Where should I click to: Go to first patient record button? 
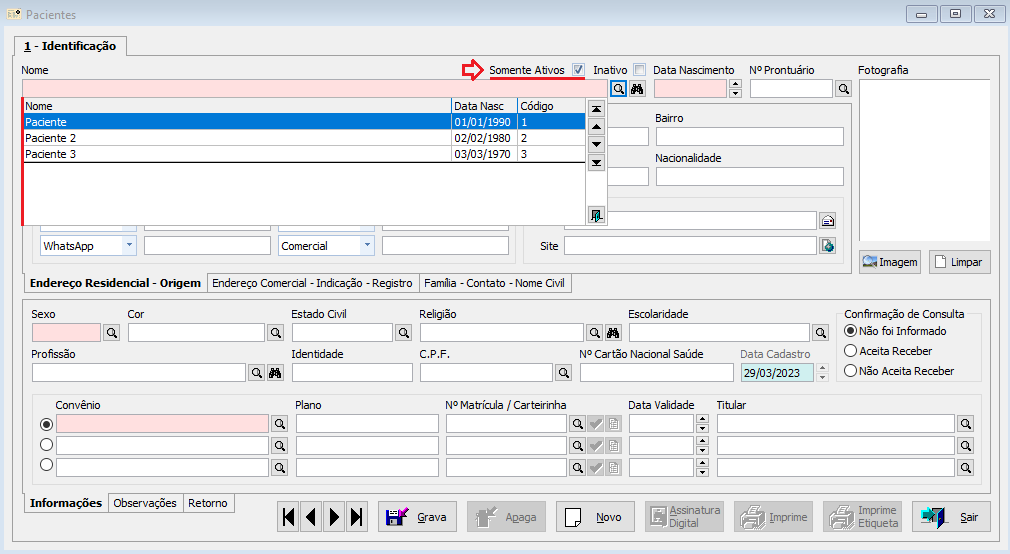coord(289,517)
